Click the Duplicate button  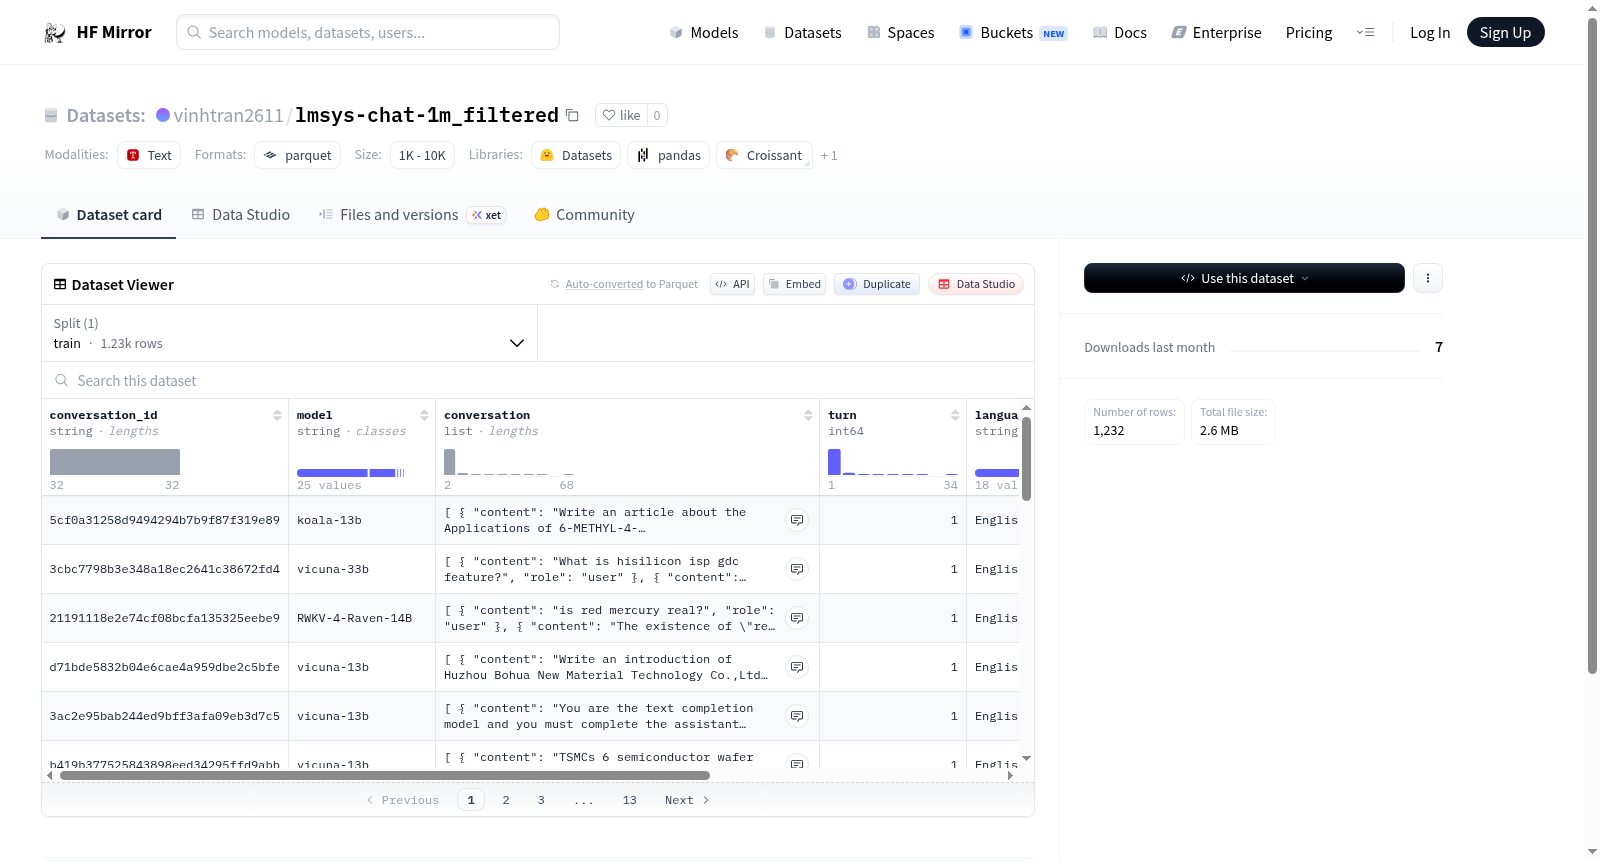877,284
